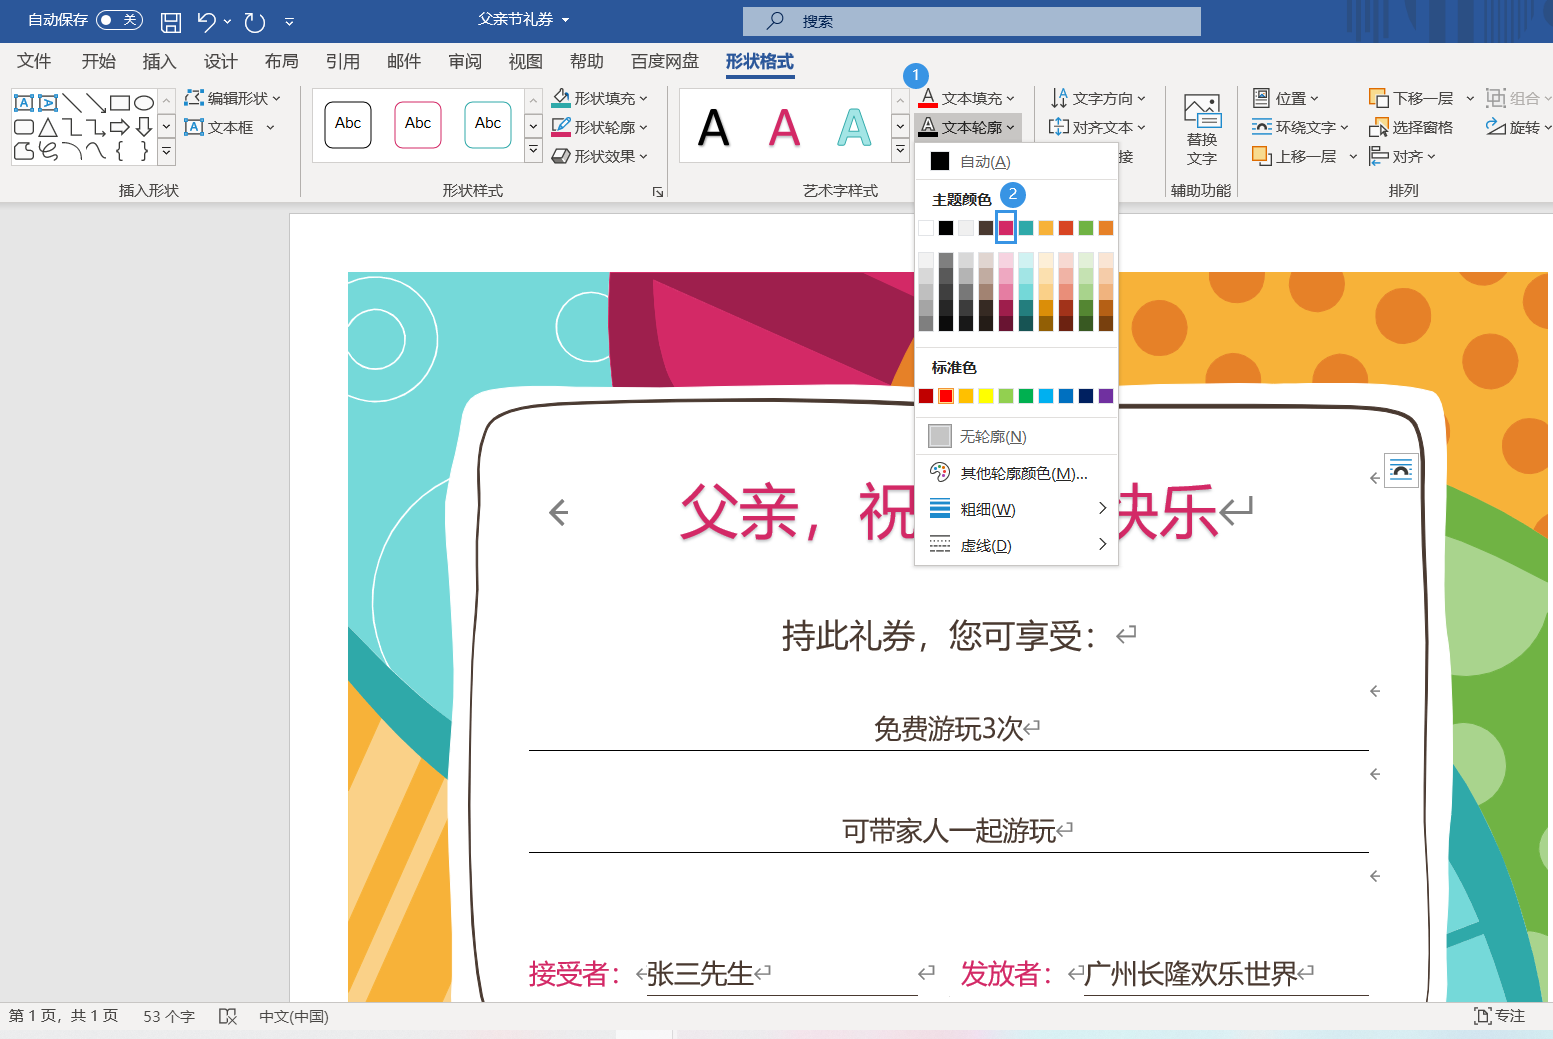Image resolution: width=1553 pixels, height=1039 pixels.
Task: Open 文字方向 (Text Direction) dropdown
Action: click(x=1098, y=98)
